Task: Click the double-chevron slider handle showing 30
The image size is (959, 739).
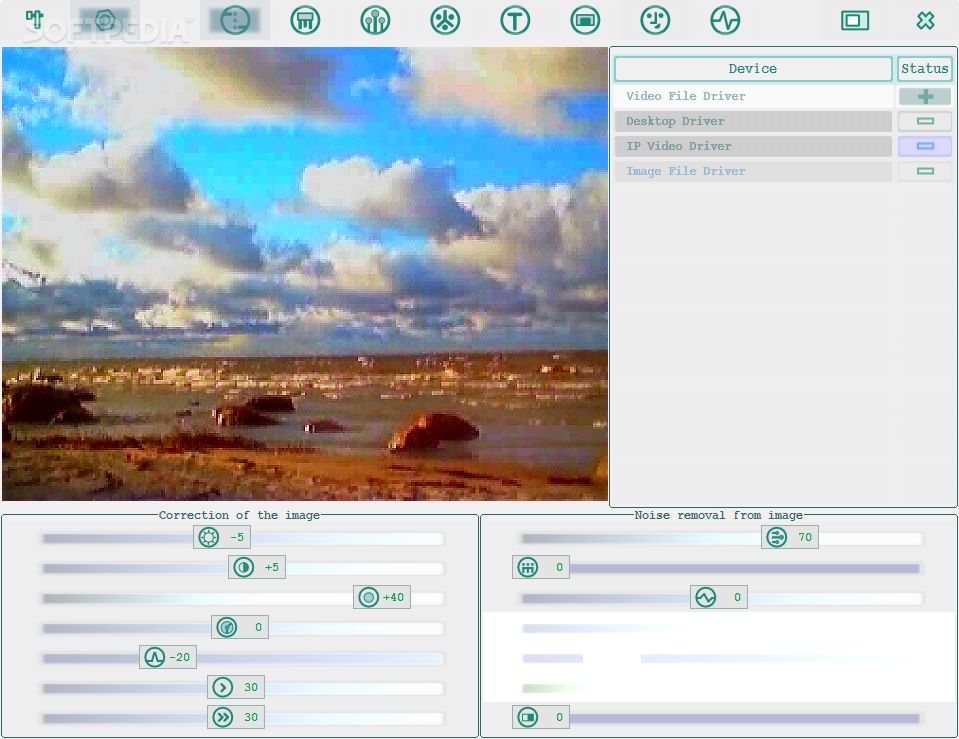Action: (236, 717)
